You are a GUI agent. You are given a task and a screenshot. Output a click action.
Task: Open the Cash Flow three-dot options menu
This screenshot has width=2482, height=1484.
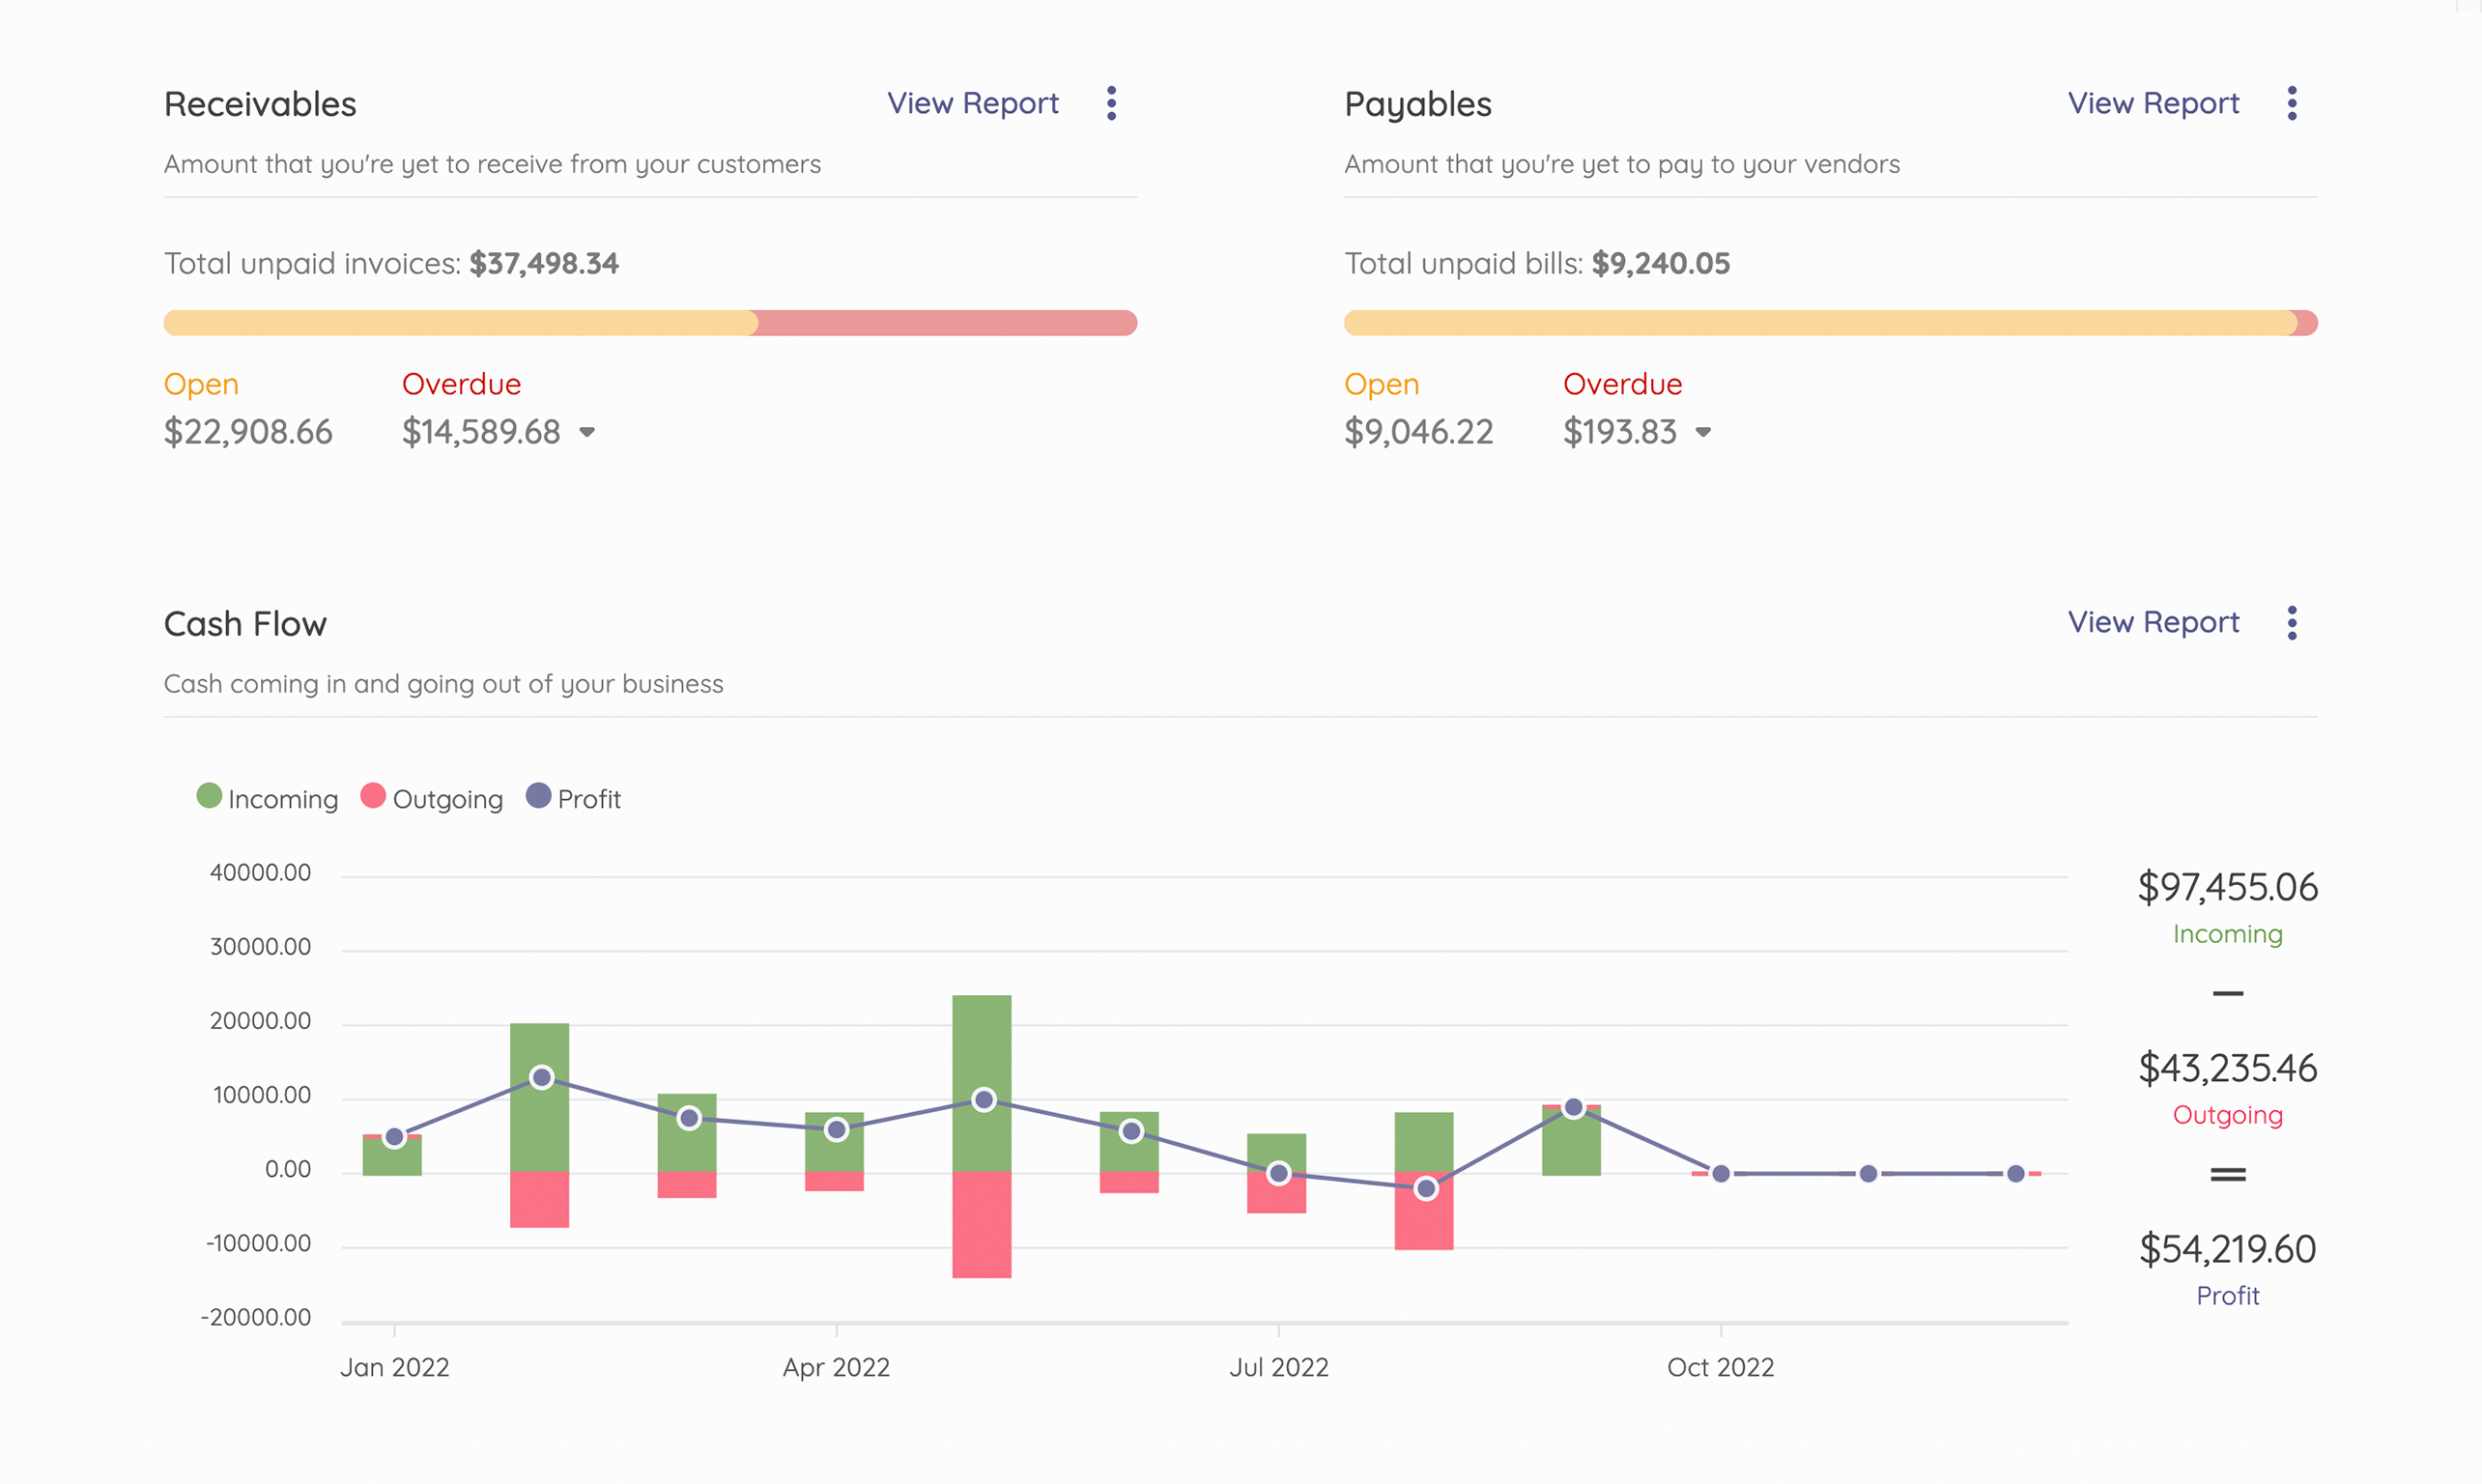coord(2292,622)
